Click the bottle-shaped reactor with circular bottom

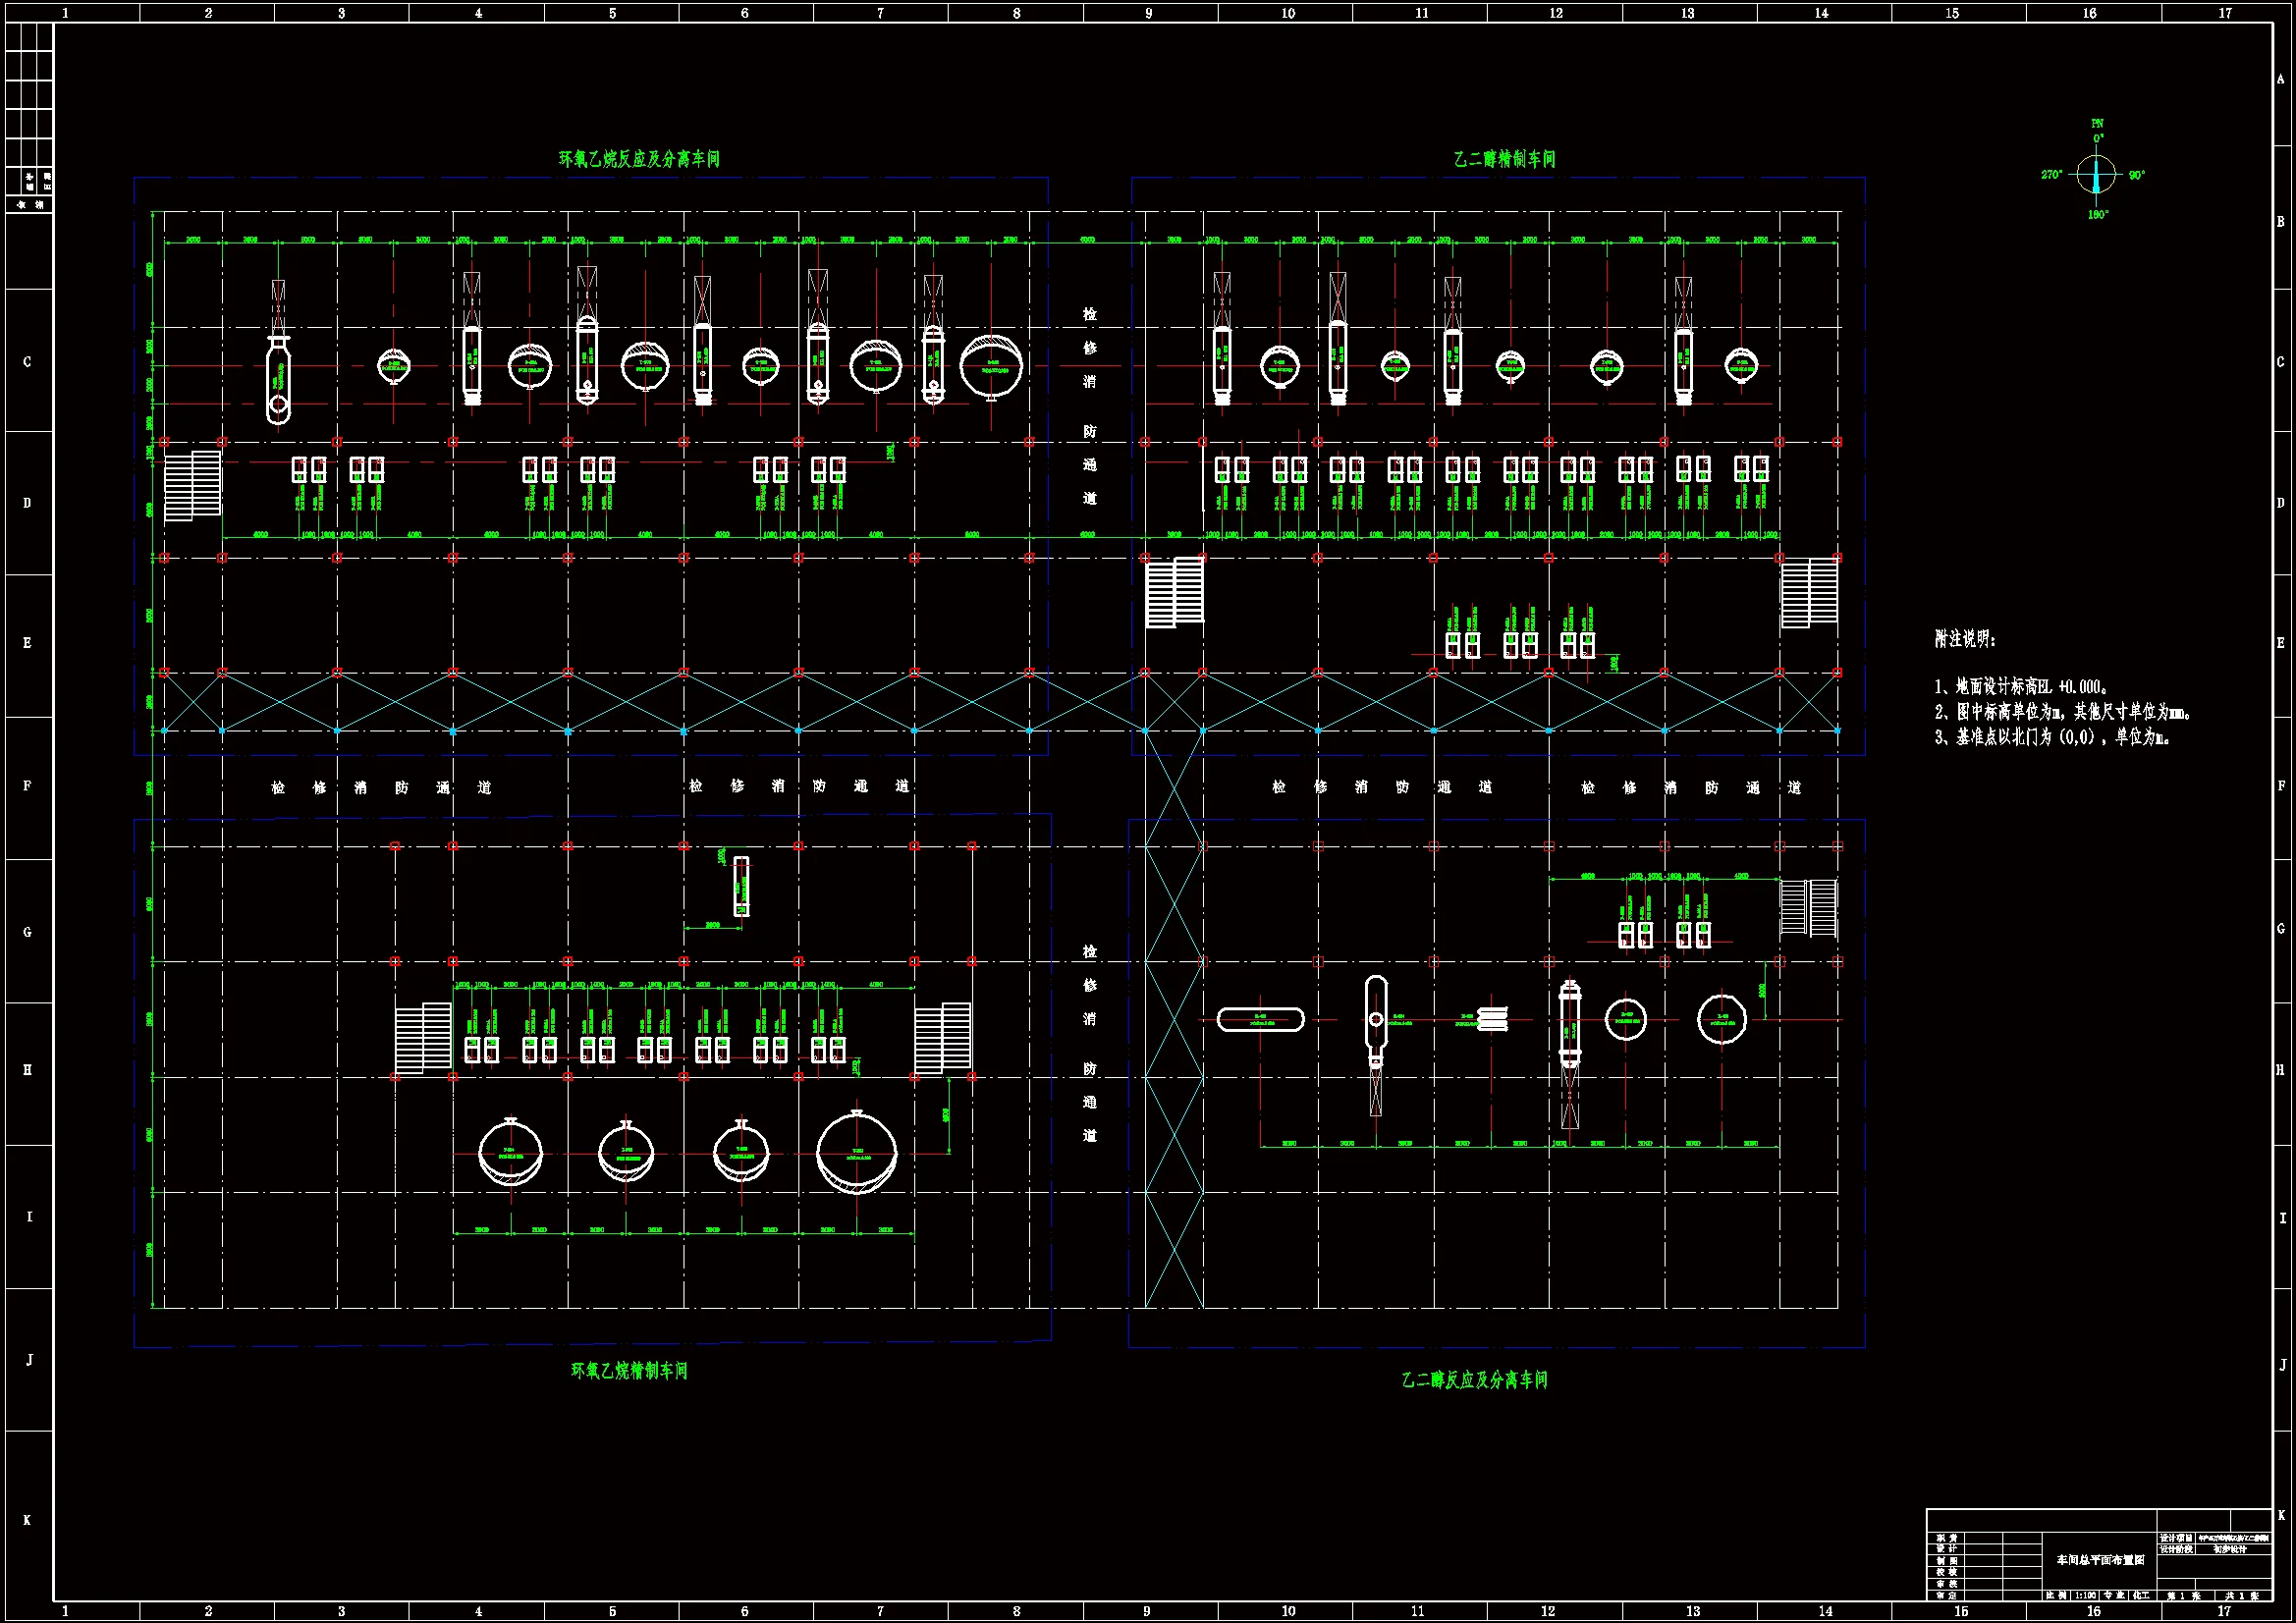tap(278, 380)
